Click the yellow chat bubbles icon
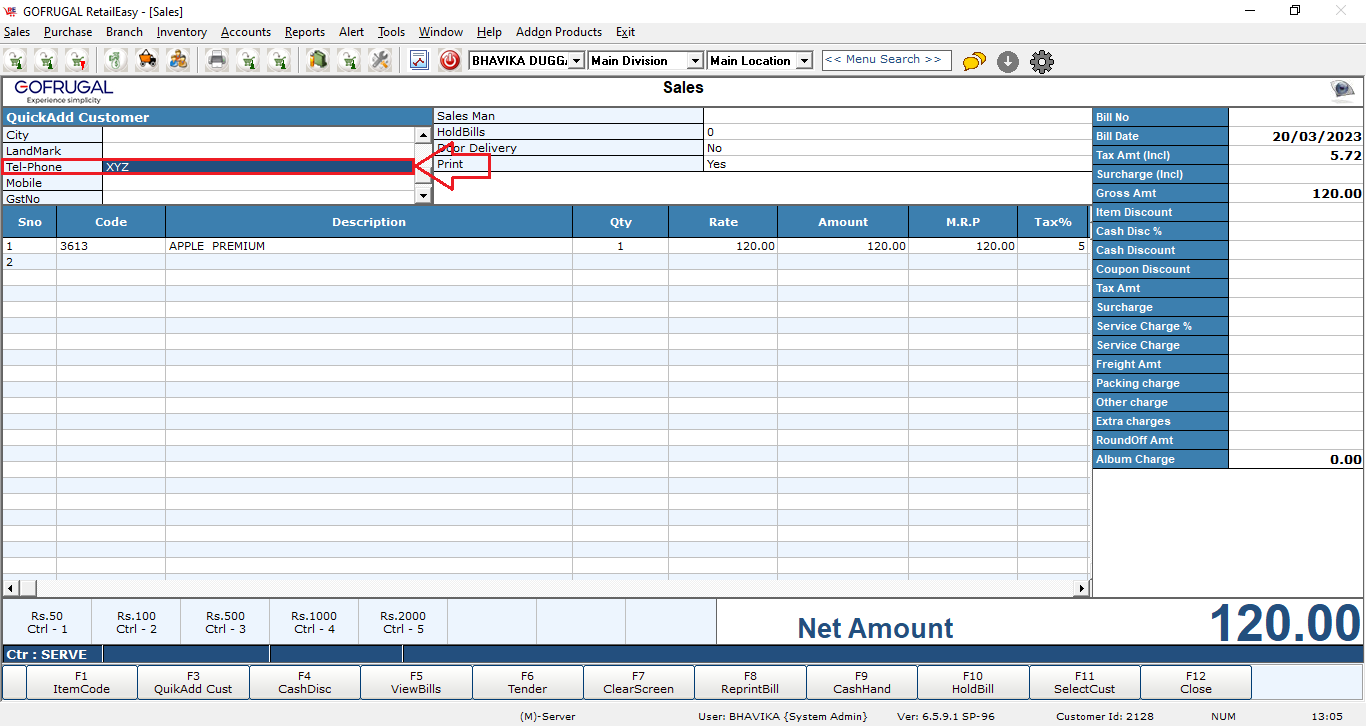 973,62
